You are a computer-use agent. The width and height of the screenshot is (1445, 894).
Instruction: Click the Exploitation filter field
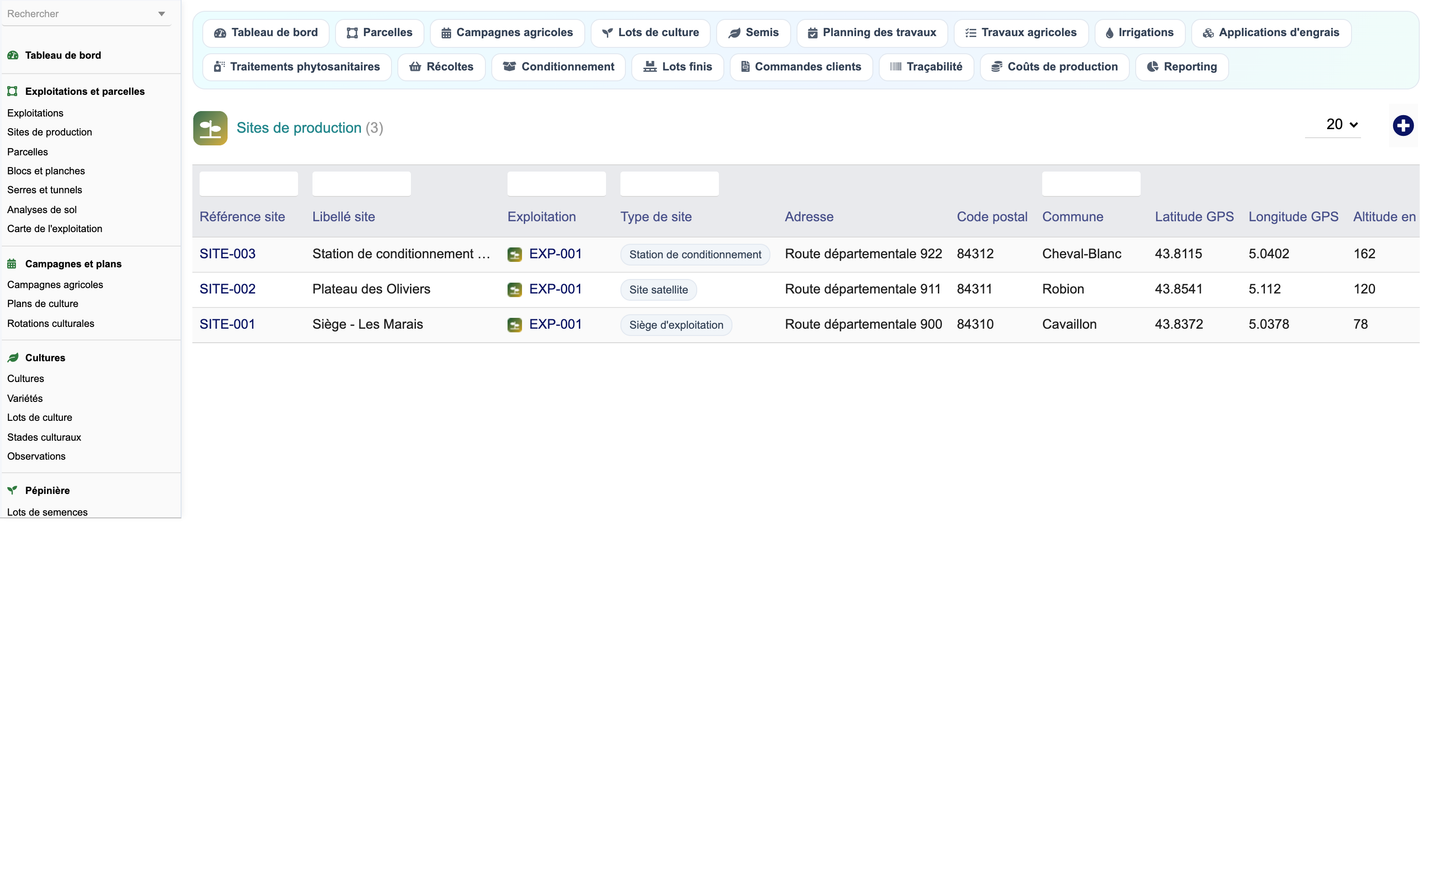pyautogui.click(x=557, y=184)
